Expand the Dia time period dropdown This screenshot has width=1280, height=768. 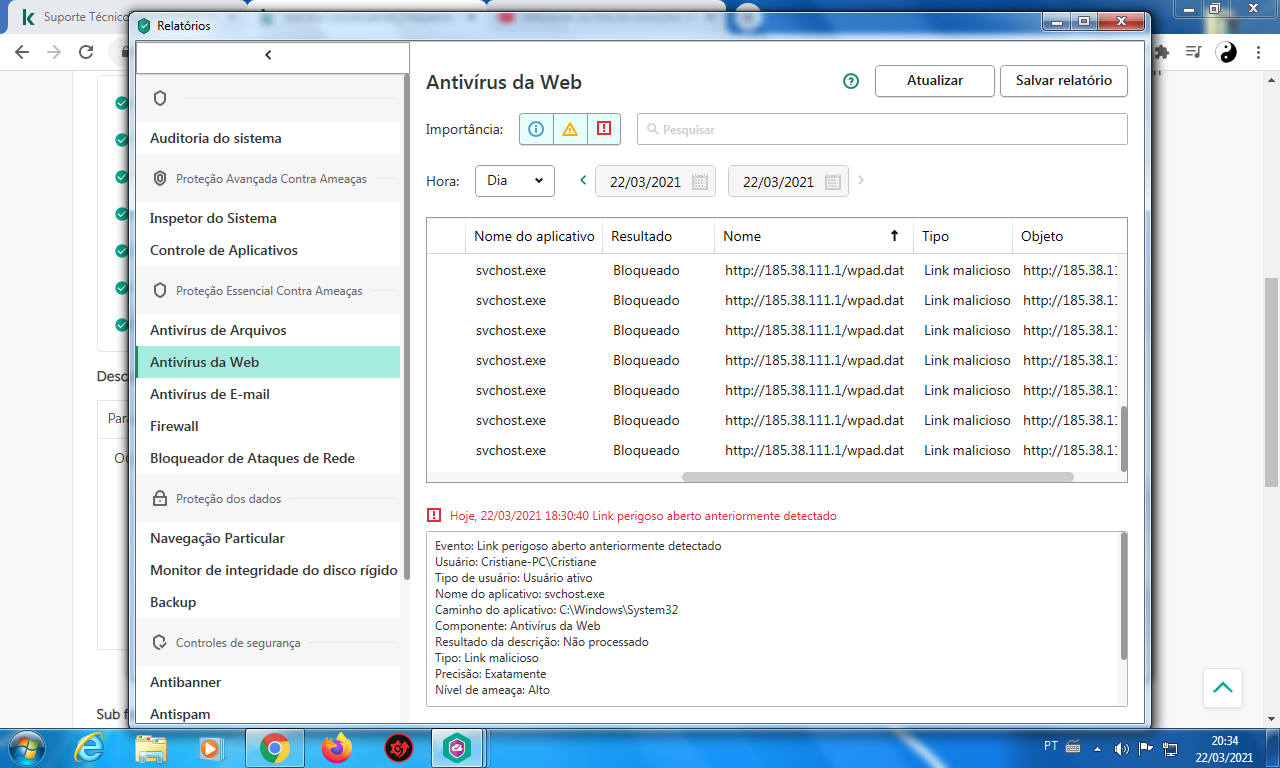pos(514,181)
